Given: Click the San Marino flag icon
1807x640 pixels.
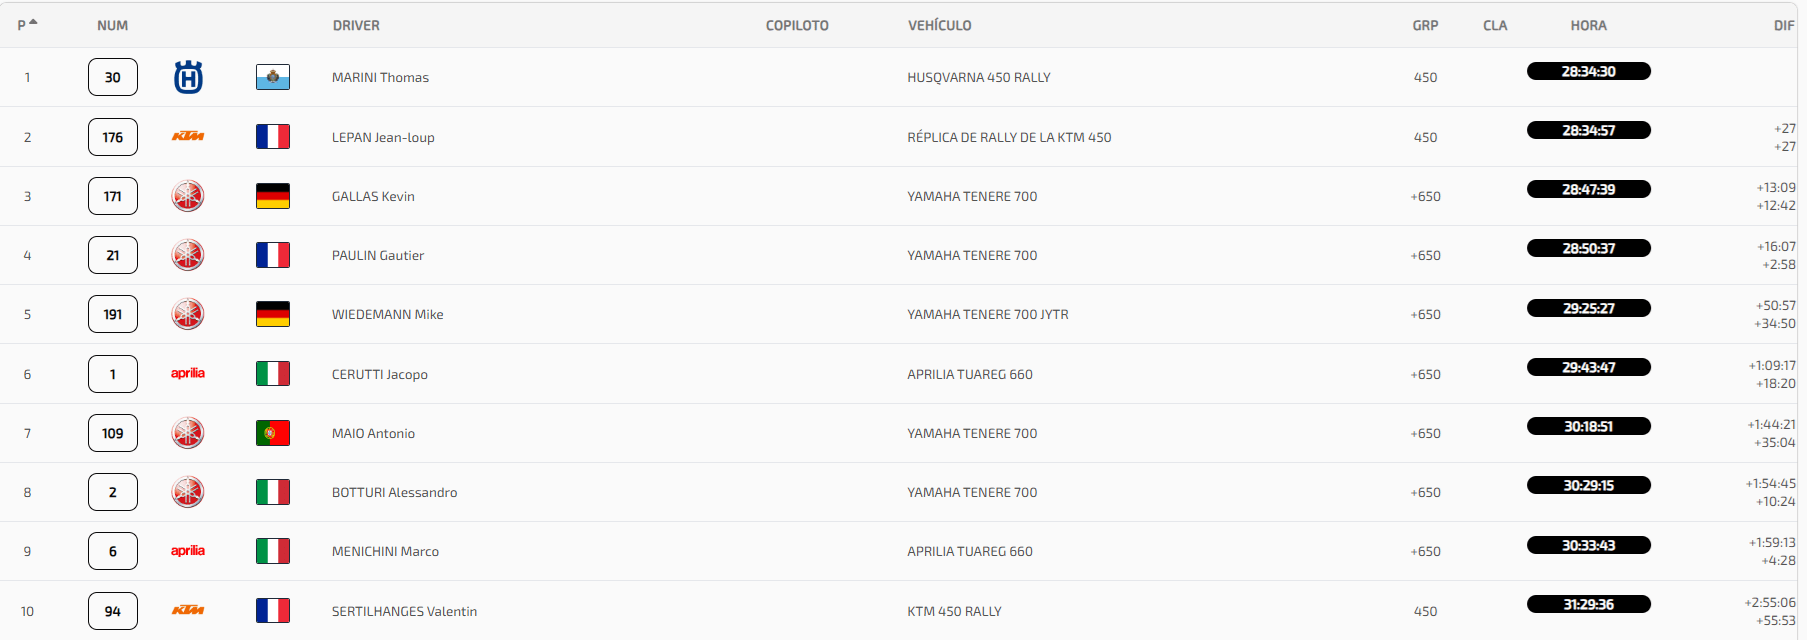Looking at the screenshot, I should pyautogui.click(x=273, y=77).
